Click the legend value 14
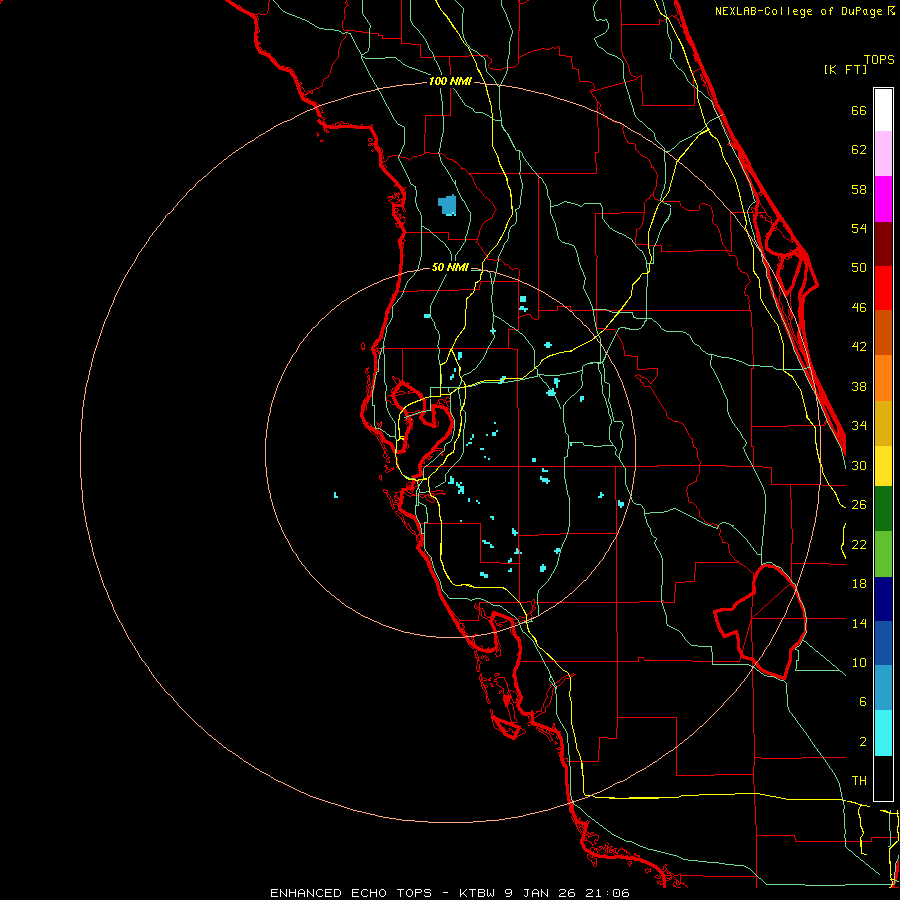This screenshot has height=900, width=900. tap(859, 623)
